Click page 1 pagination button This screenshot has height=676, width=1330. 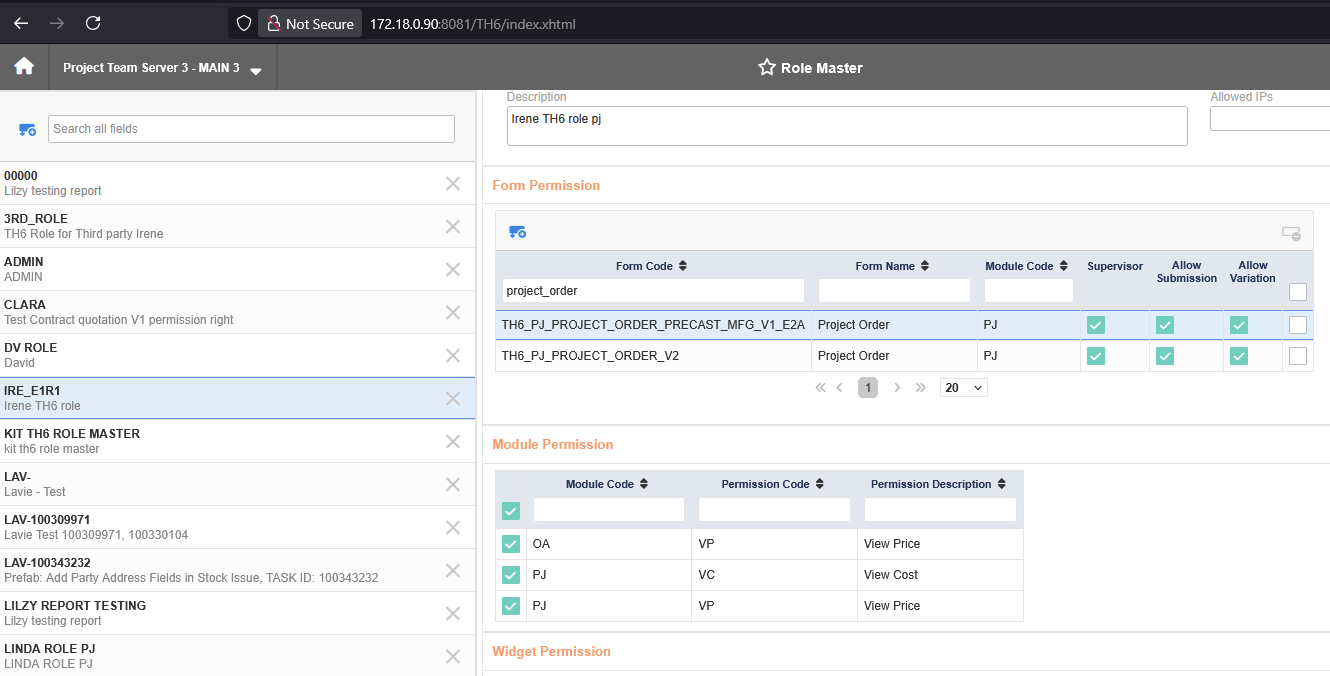click(x=868, y=387)
